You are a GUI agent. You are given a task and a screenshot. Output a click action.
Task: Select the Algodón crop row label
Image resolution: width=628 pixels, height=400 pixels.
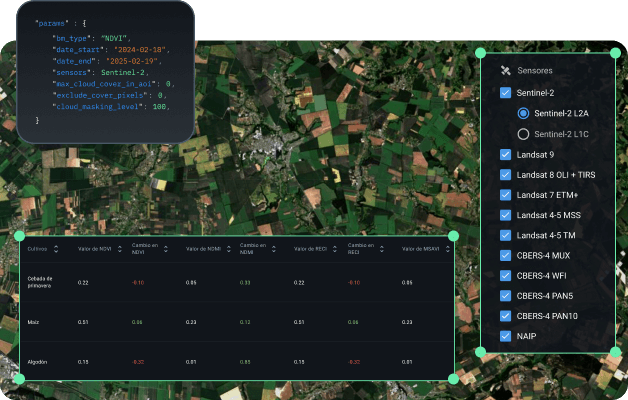coord(37,362)
